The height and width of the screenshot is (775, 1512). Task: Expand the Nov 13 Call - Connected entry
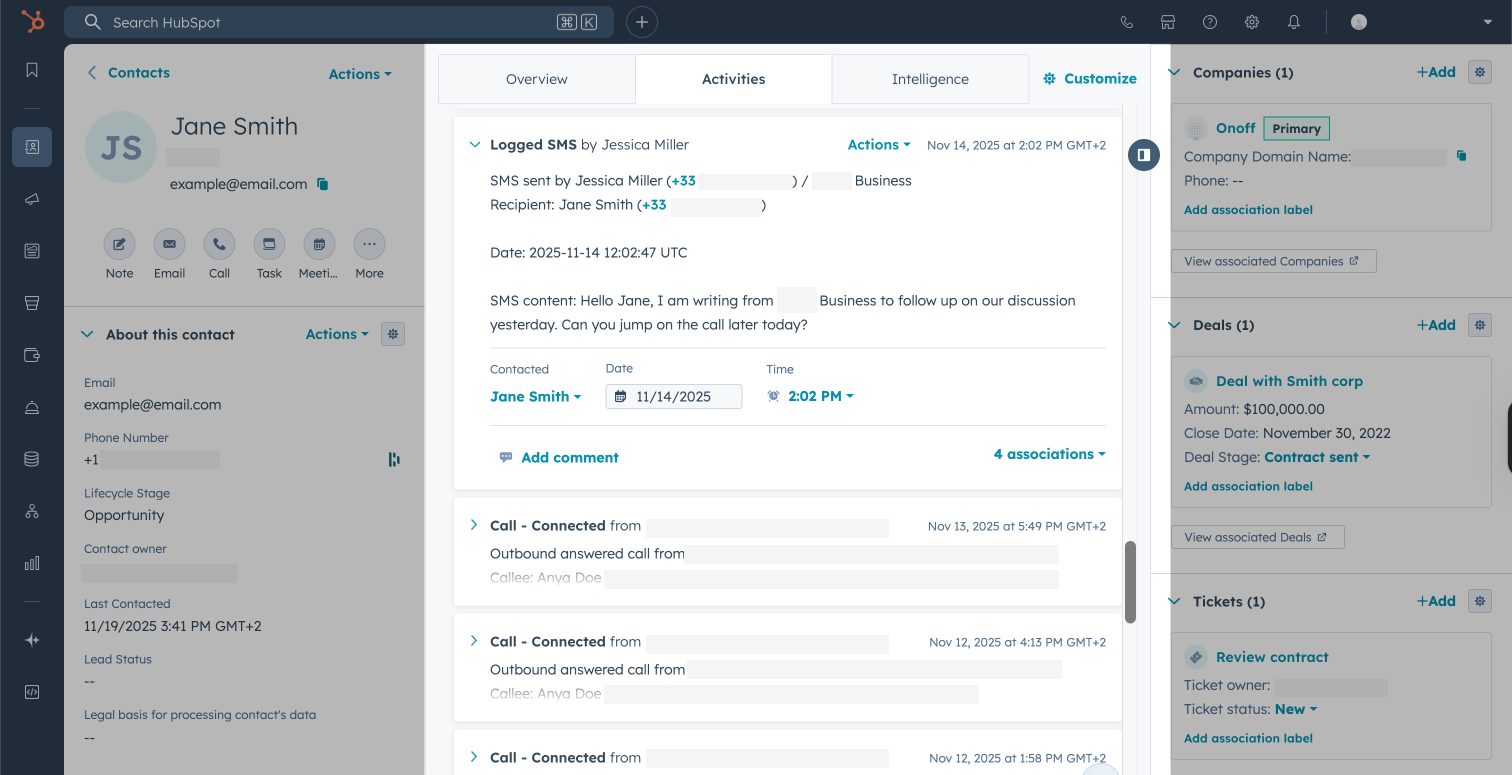point(475,525)
